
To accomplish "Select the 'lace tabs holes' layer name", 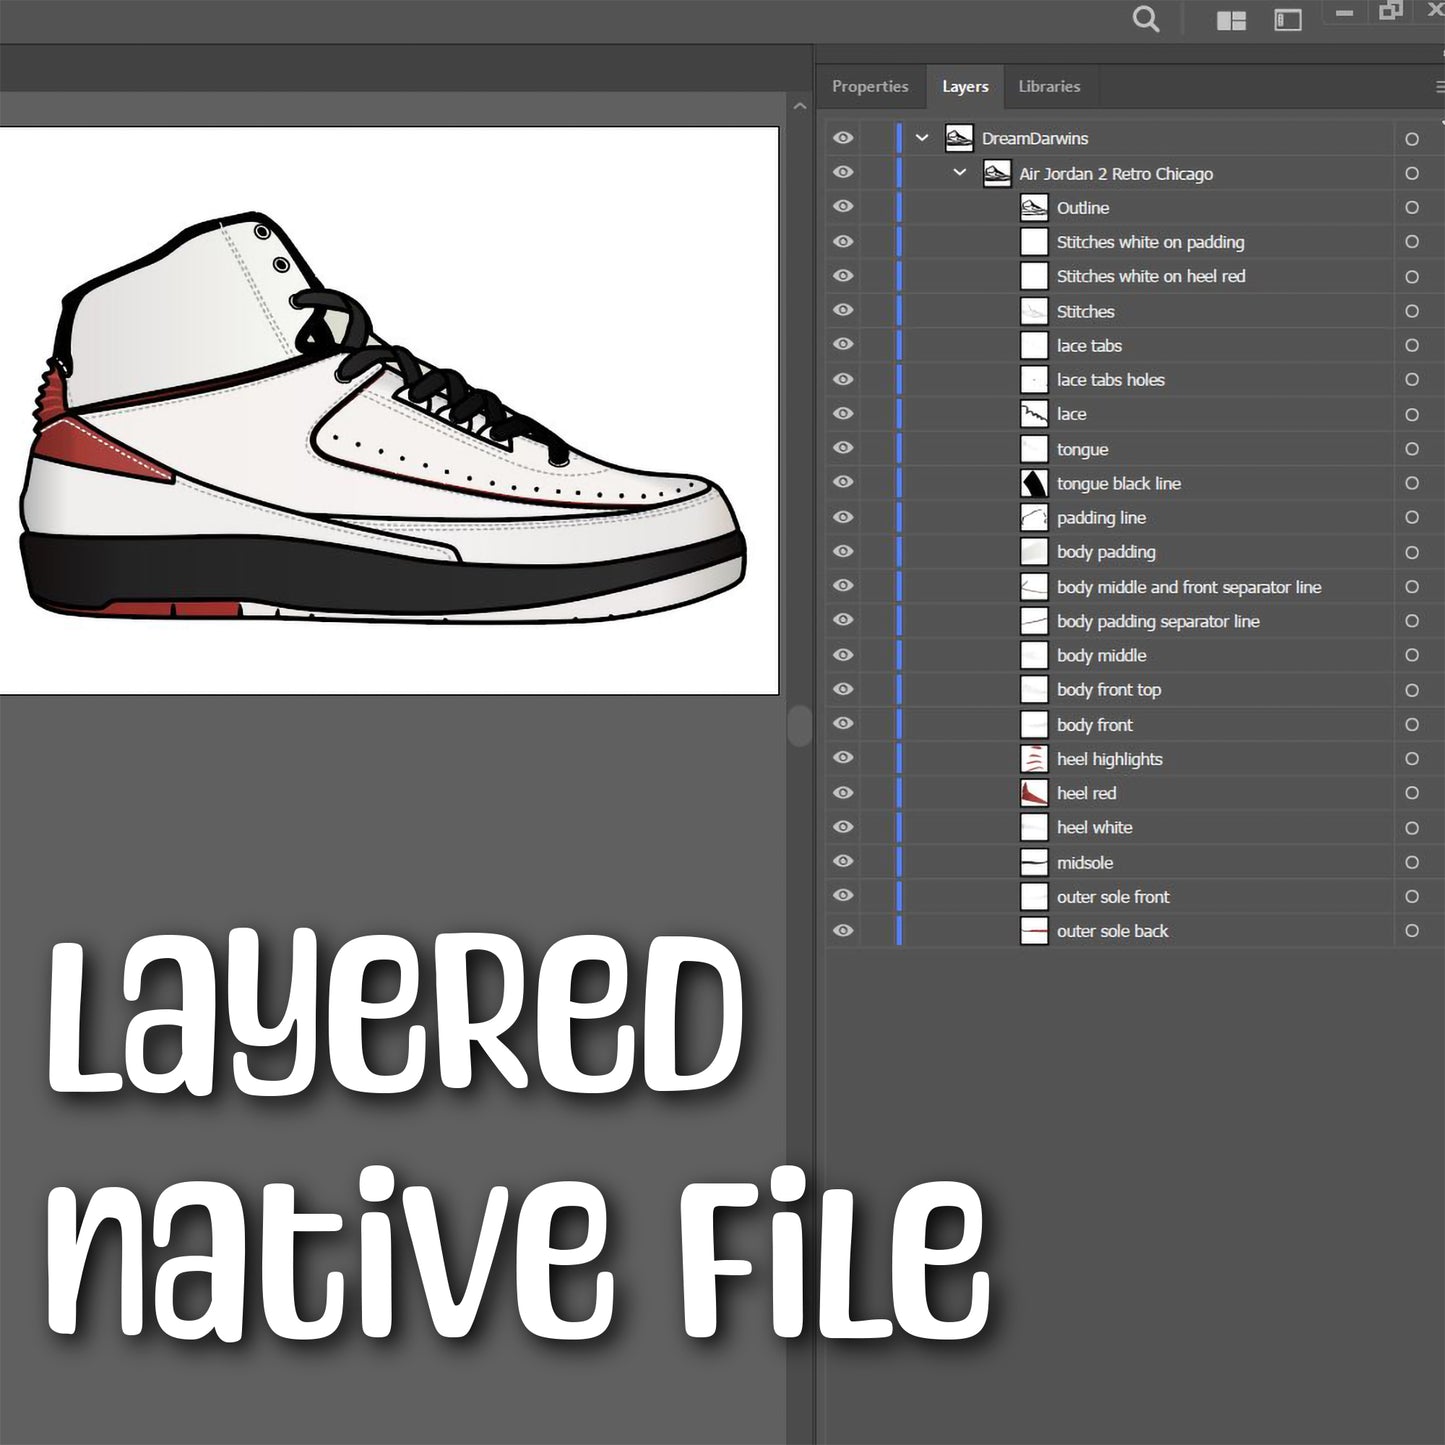I will coord(1110,380).
